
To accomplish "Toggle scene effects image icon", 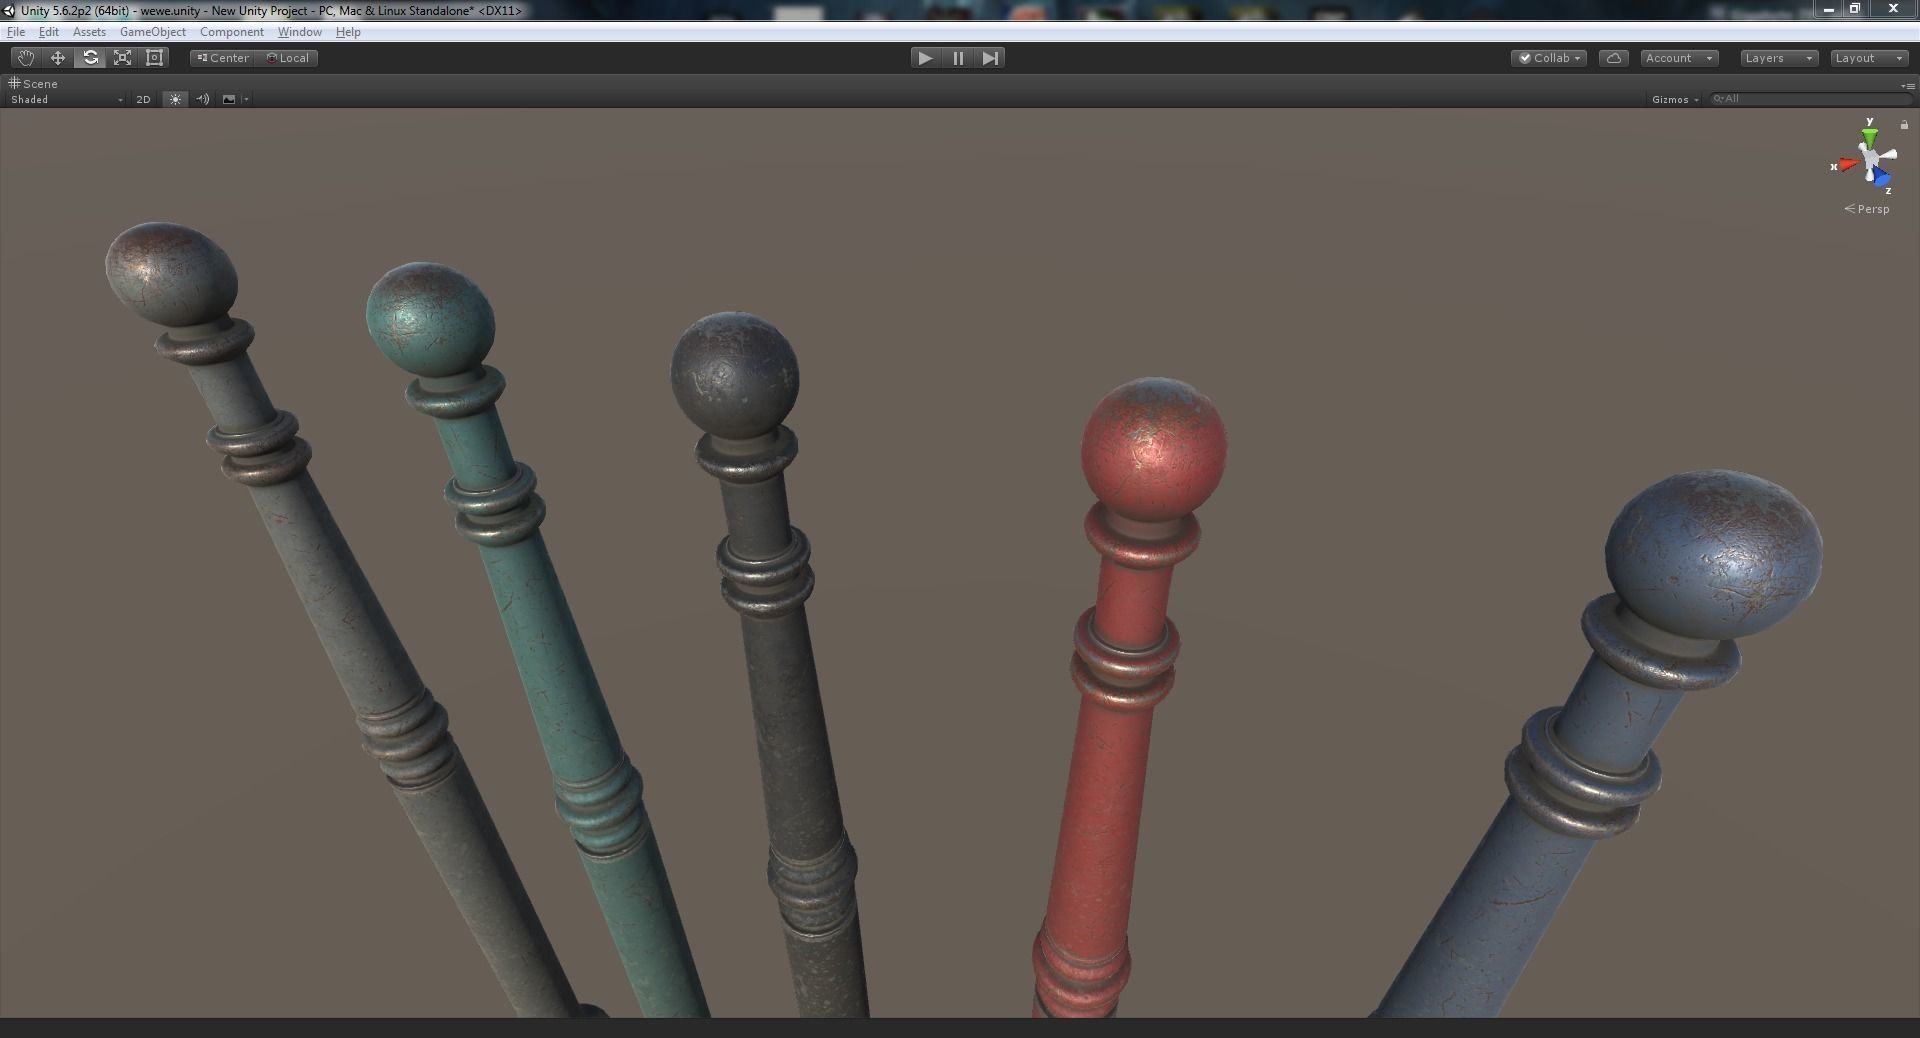I will (229, 99).
